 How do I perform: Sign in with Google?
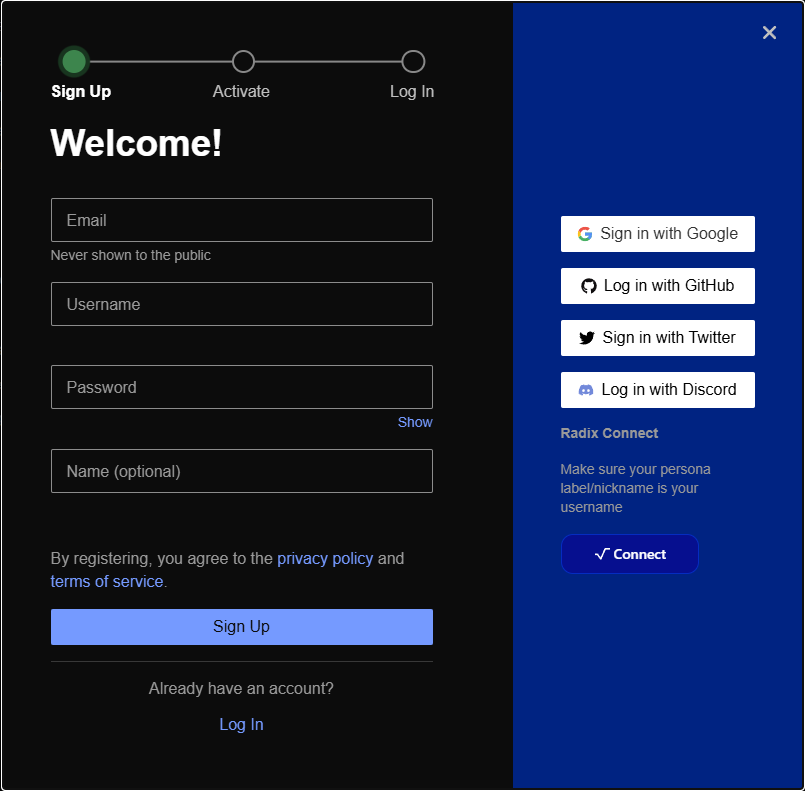tap(657, 233)
